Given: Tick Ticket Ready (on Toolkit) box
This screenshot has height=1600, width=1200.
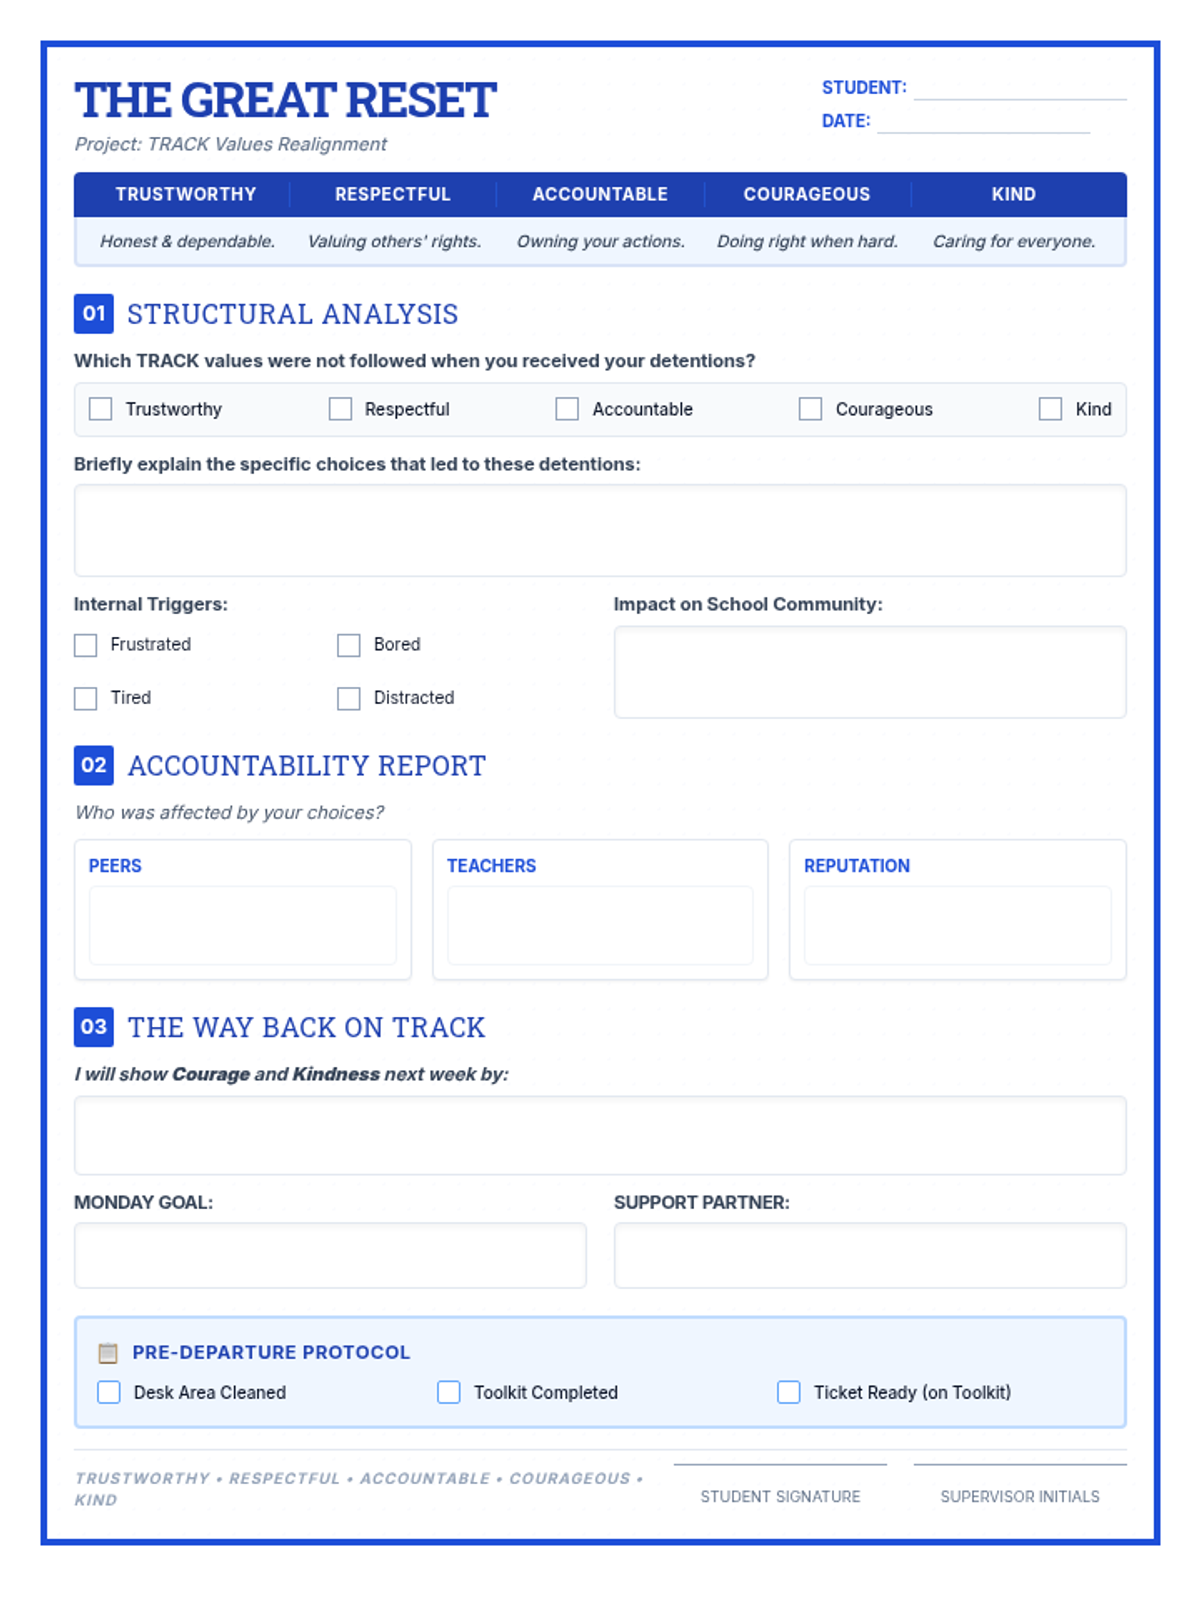Looking at the screenshot, I should pyautogui.click(x=789, y=1392).
